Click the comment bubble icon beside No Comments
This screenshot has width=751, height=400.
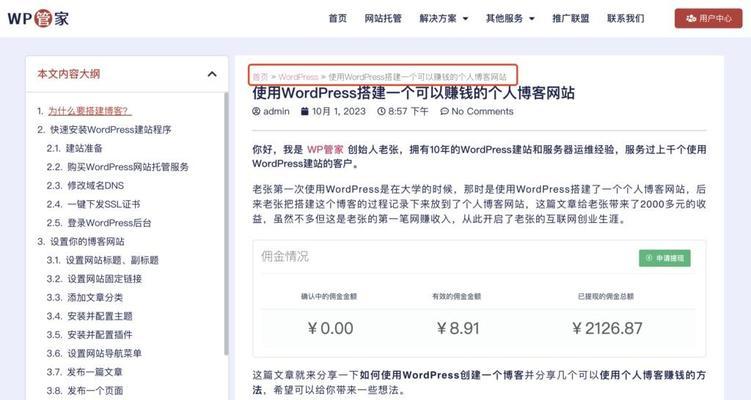click(444, 111)
